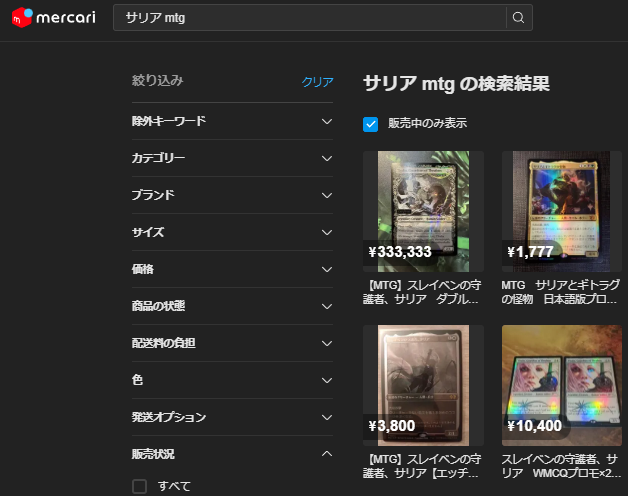Open the ¥10,400 card listing thumbnail

coord(562,385)
